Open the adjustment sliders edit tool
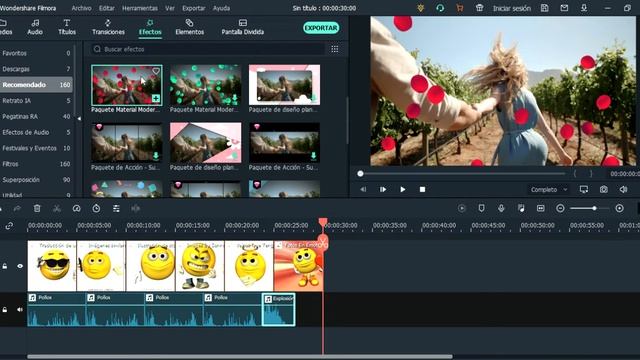Image resolution: width=640 pixels, height=360 pixels. click(116, 209)
